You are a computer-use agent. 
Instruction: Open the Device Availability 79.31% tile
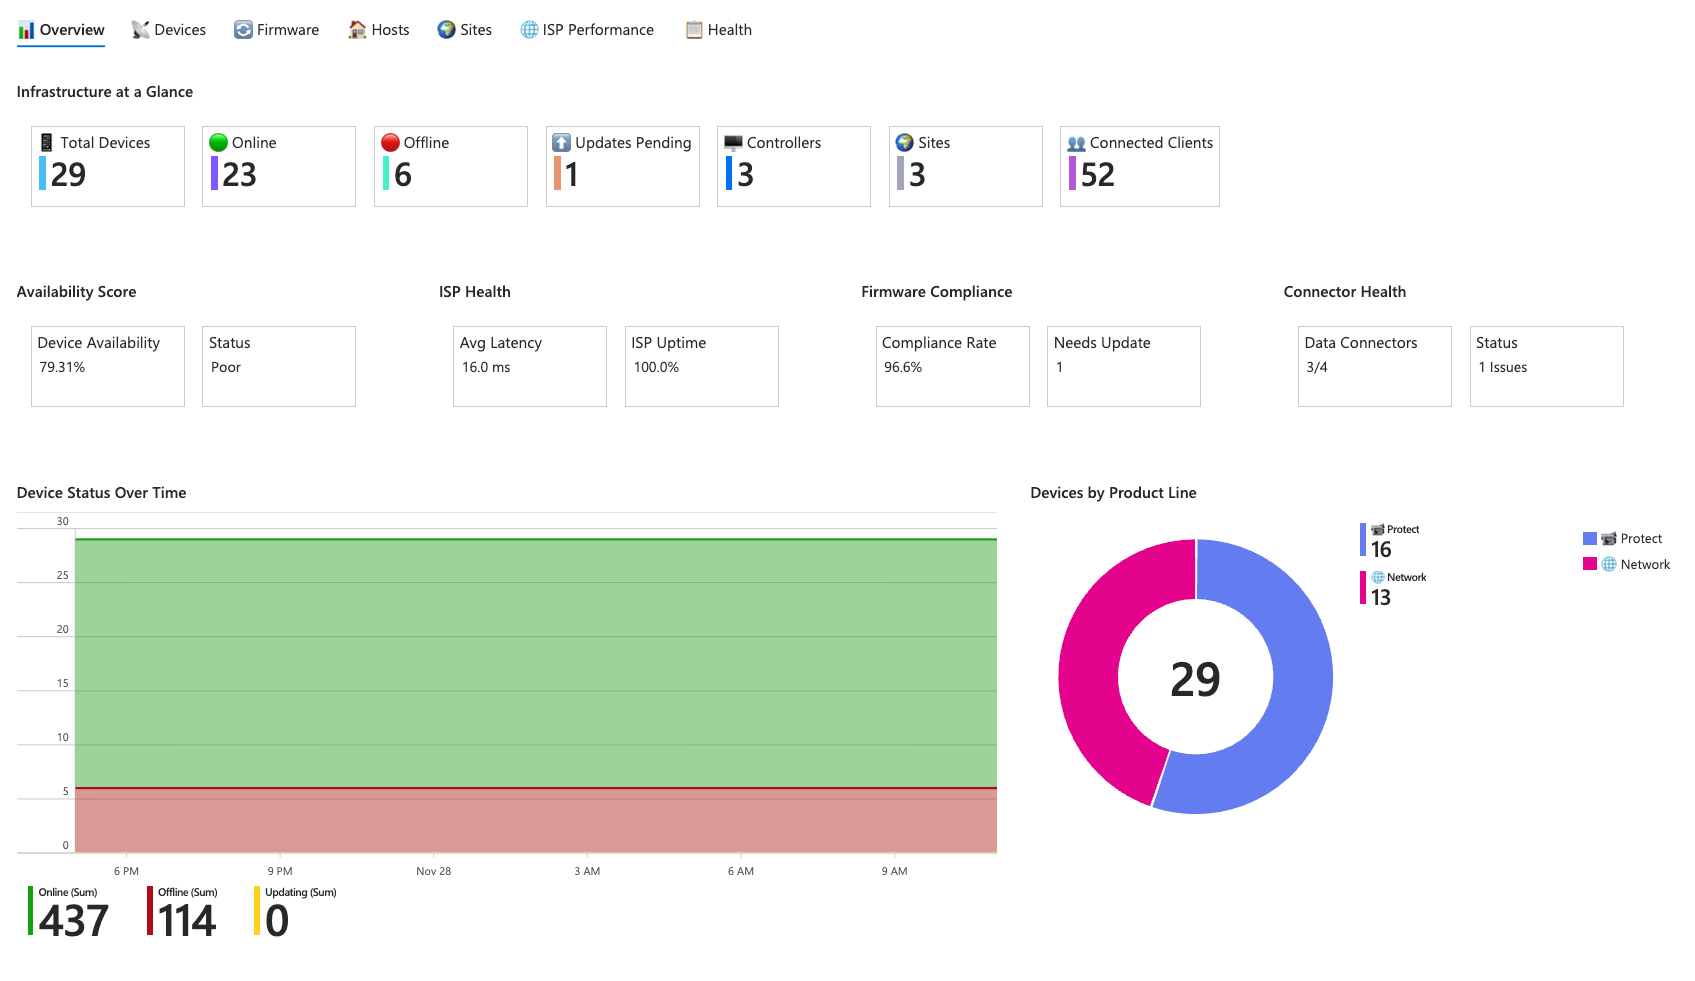[x=108, y=366]
